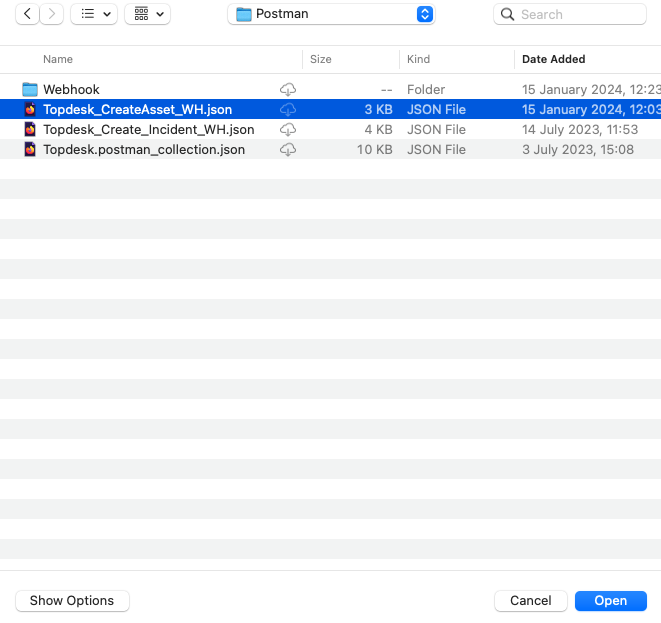Click the 4 KB size cell

(378, 129)
